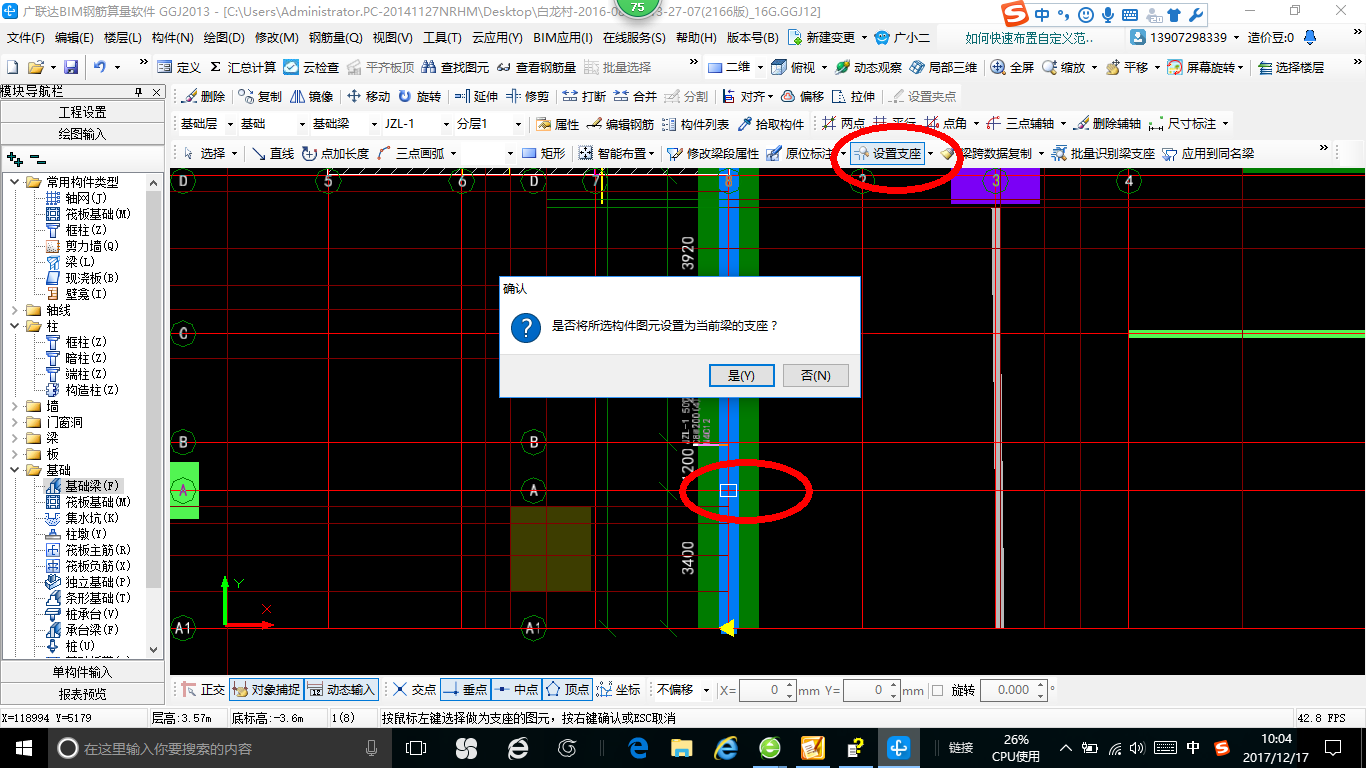
Task: Open the 单构件输入 section
Action: tap(83, 672)
